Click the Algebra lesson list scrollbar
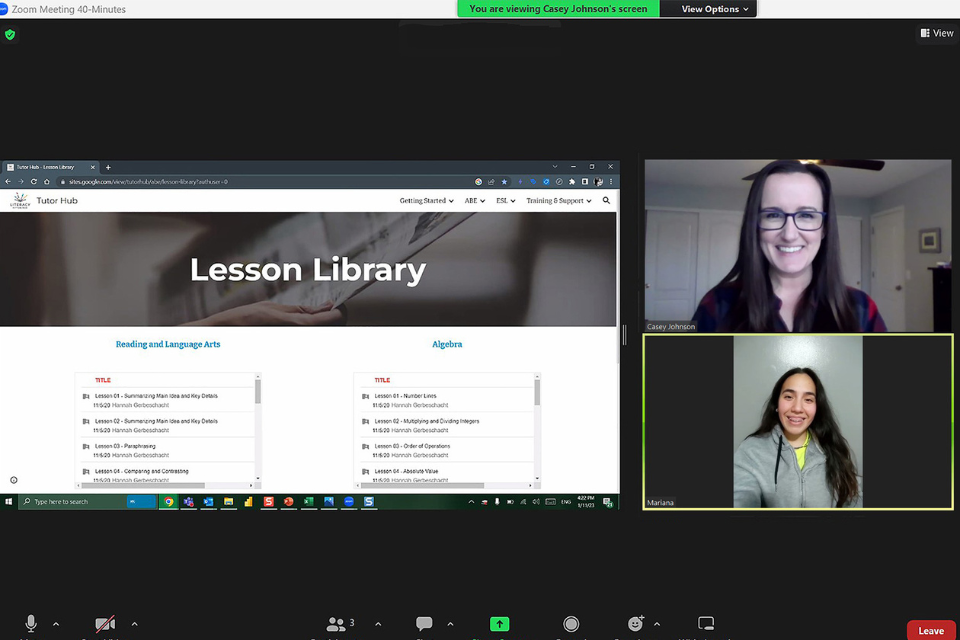960x640 pixels. point(537,393)
